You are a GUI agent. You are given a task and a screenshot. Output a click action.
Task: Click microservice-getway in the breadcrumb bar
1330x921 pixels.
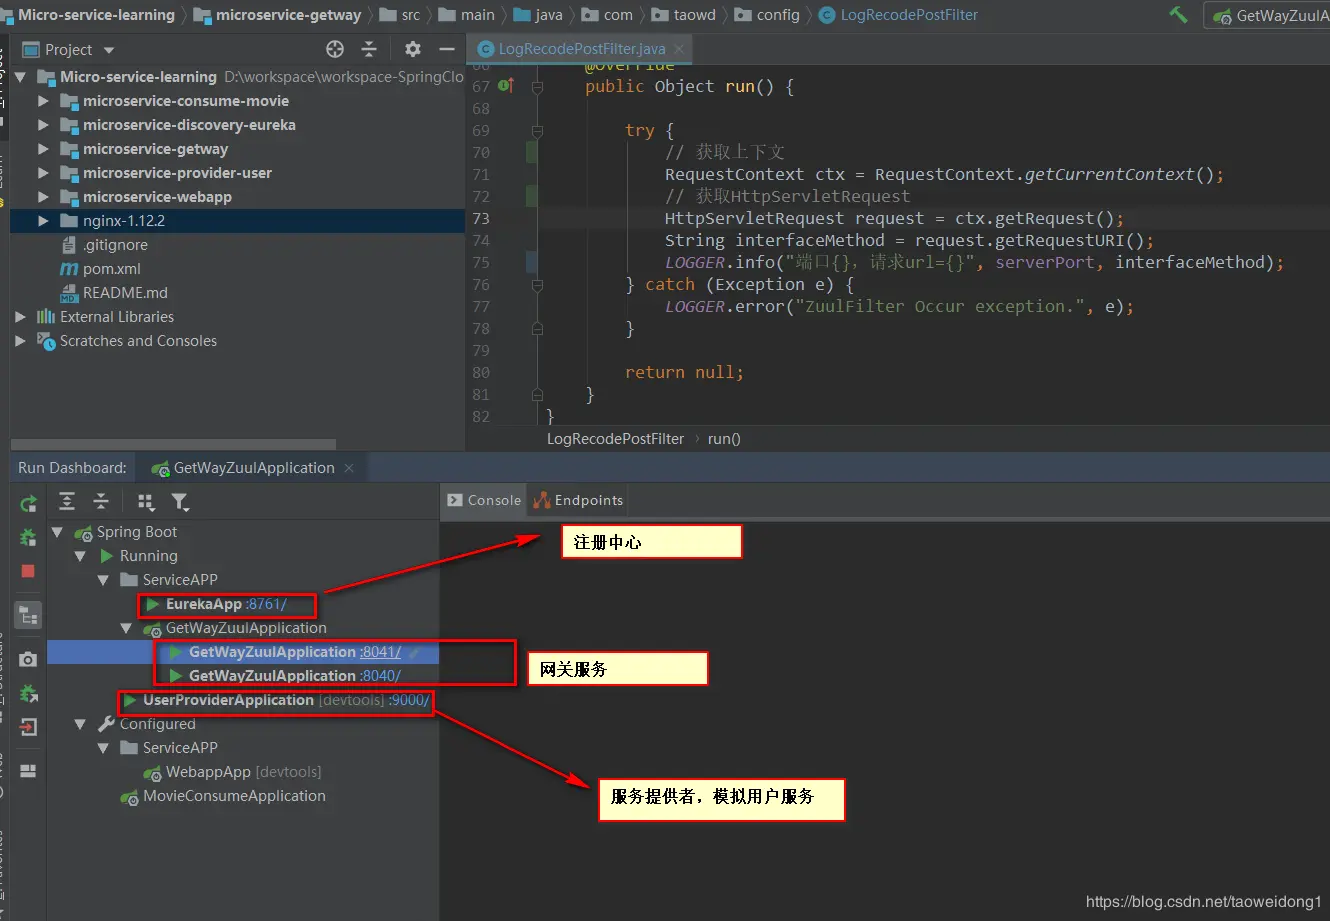288,15
